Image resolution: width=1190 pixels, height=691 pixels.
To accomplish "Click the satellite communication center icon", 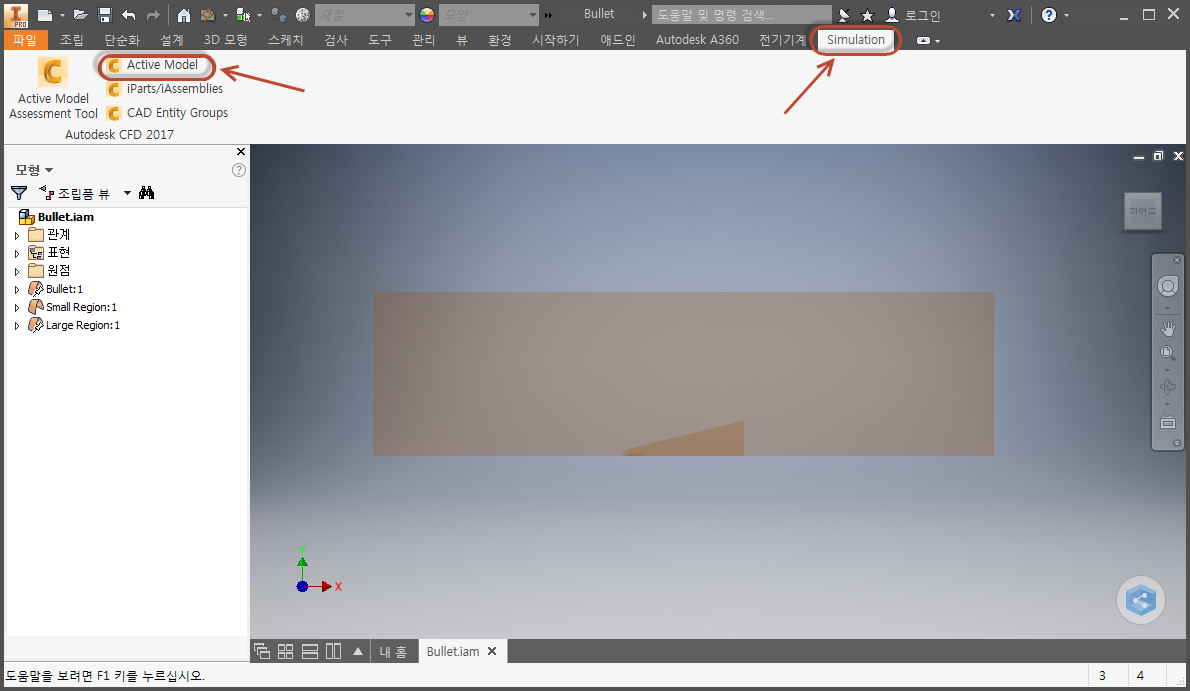I will [844, 15].
